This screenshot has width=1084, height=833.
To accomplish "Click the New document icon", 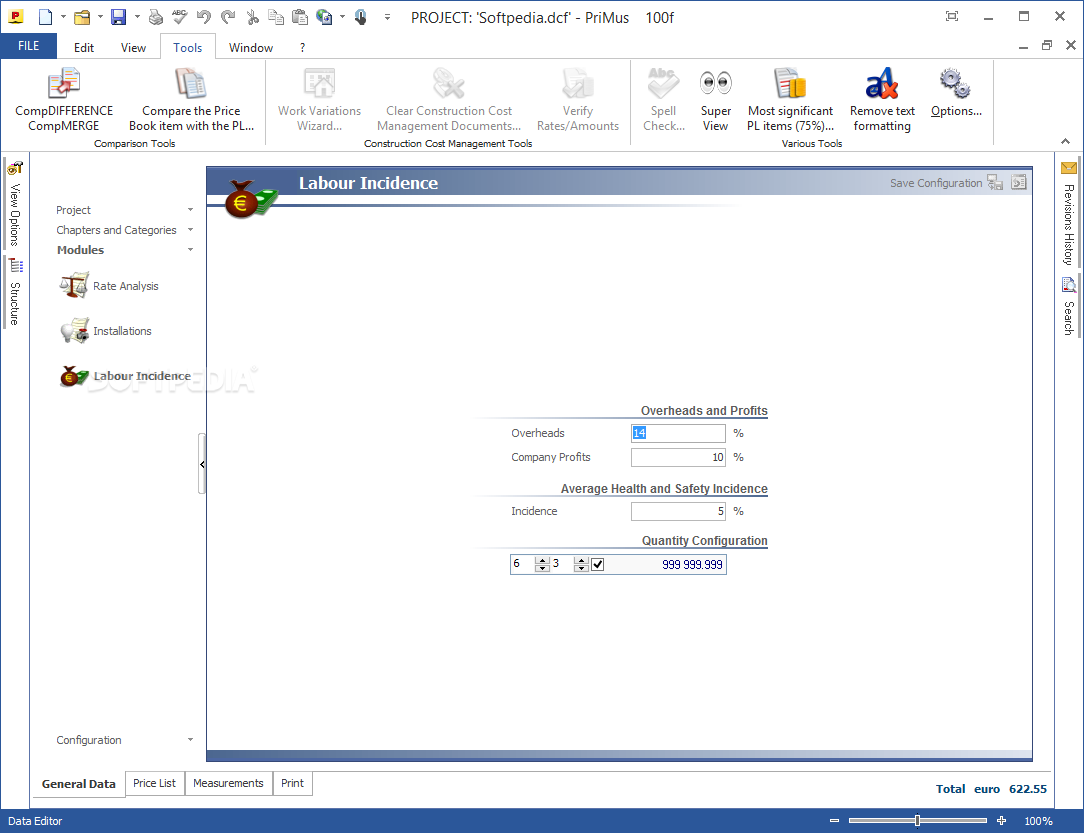I will 45,17.
